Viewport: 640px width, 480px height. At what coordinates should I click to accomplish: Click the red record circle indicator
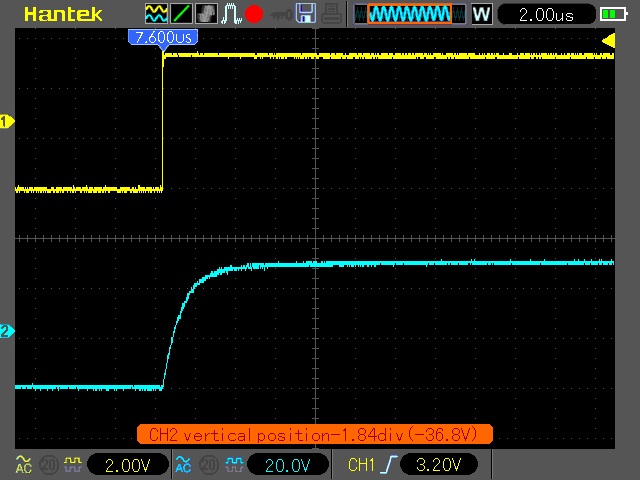(254, 14)
